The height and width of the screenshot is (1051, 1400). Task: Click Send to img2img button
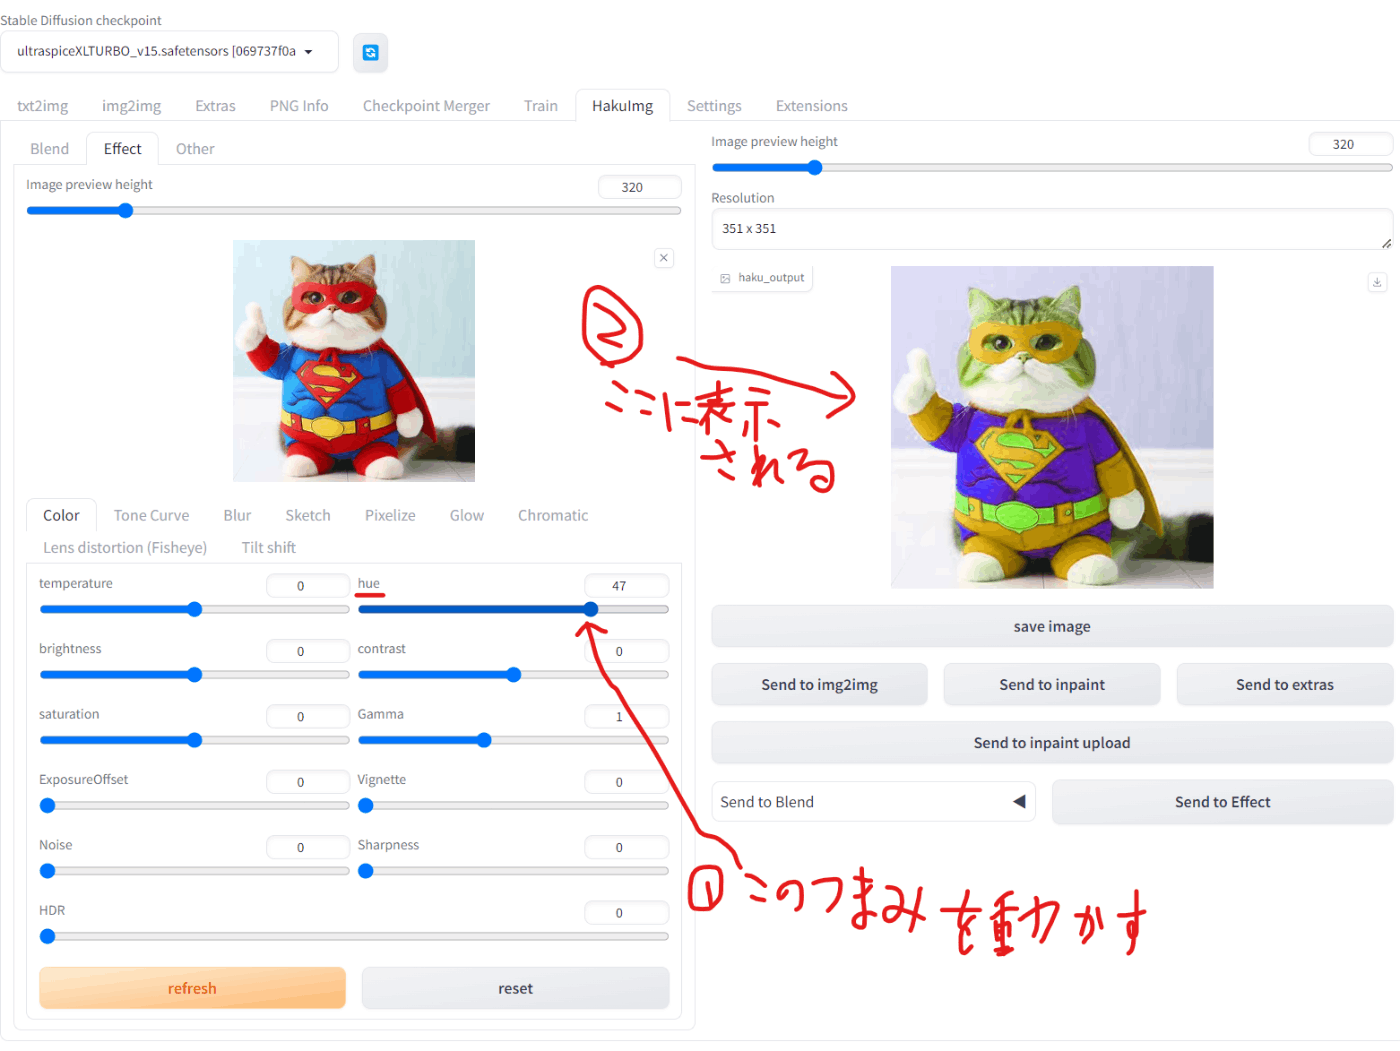(x=819, y=685)
